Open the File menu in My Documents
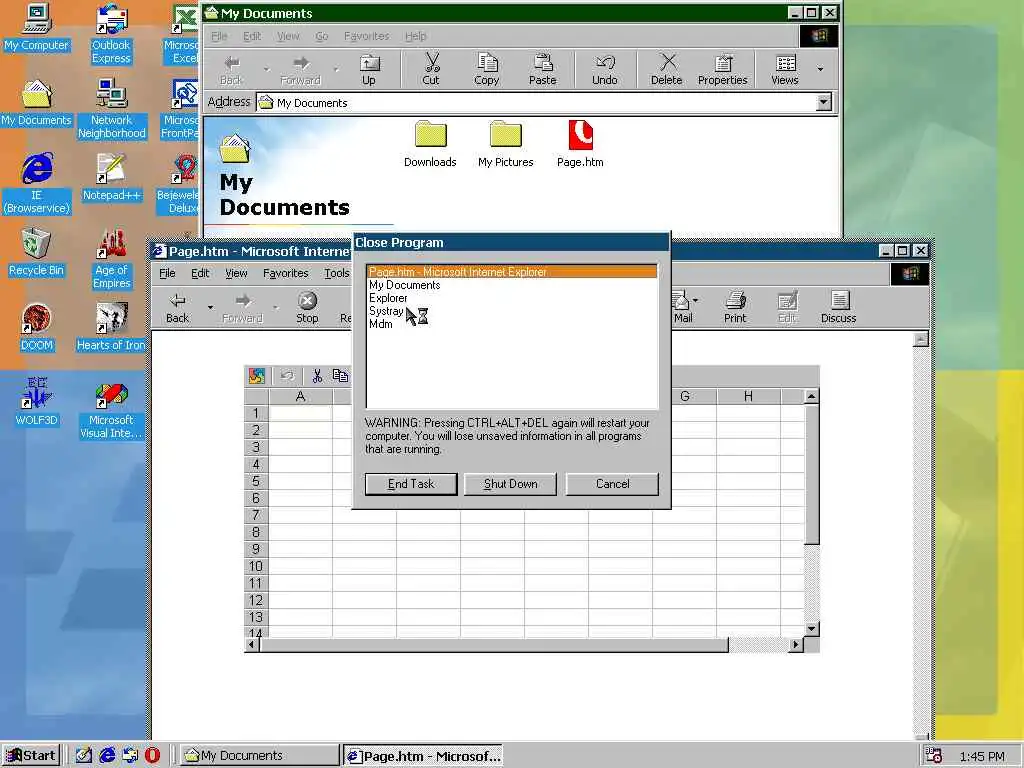Viewport: 1024px width, 768px height. click(x=219, y=36)
